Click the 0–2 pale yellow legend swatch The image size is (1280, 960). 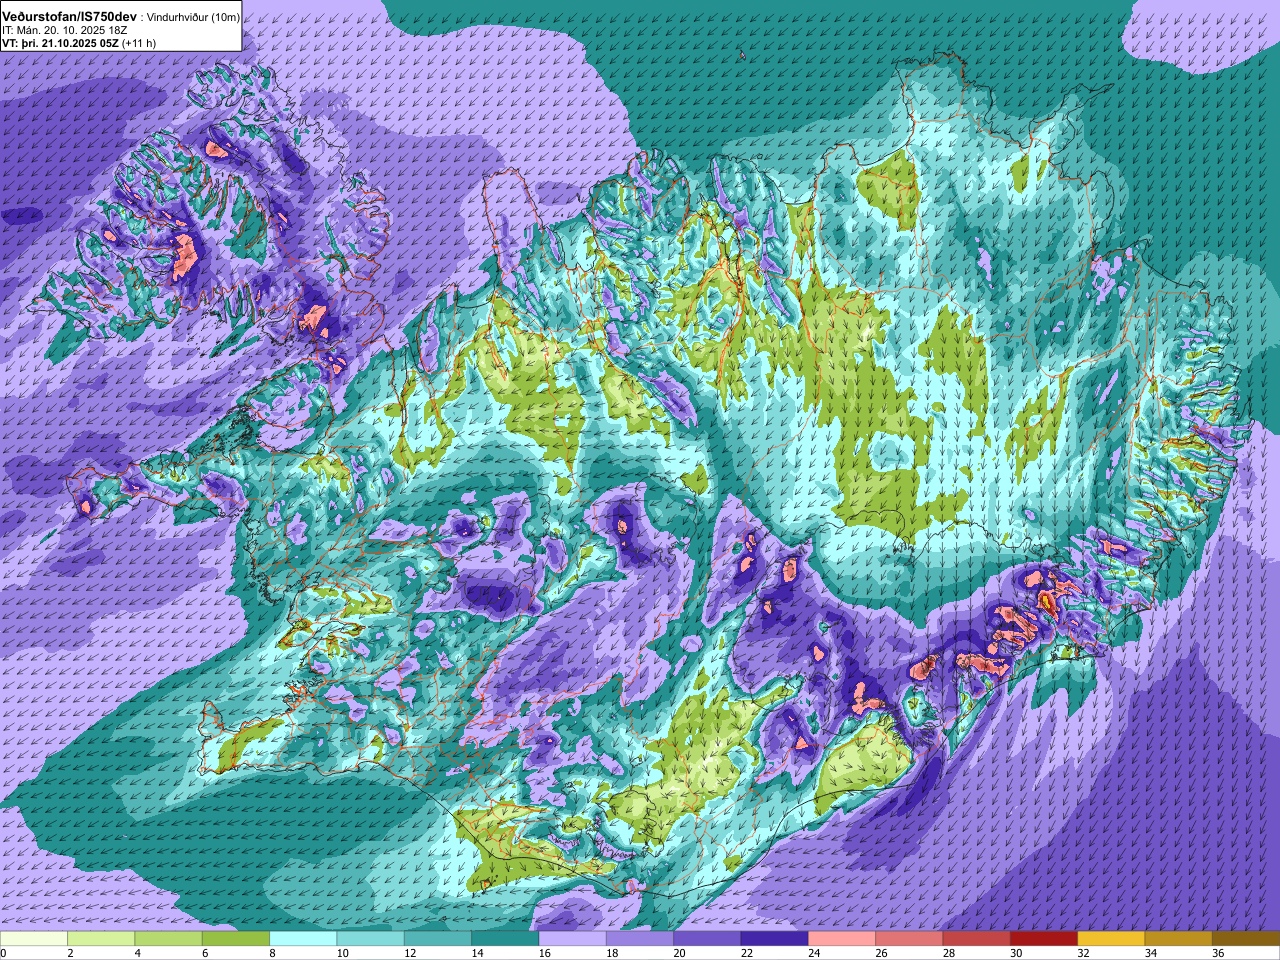pos(34,939)
